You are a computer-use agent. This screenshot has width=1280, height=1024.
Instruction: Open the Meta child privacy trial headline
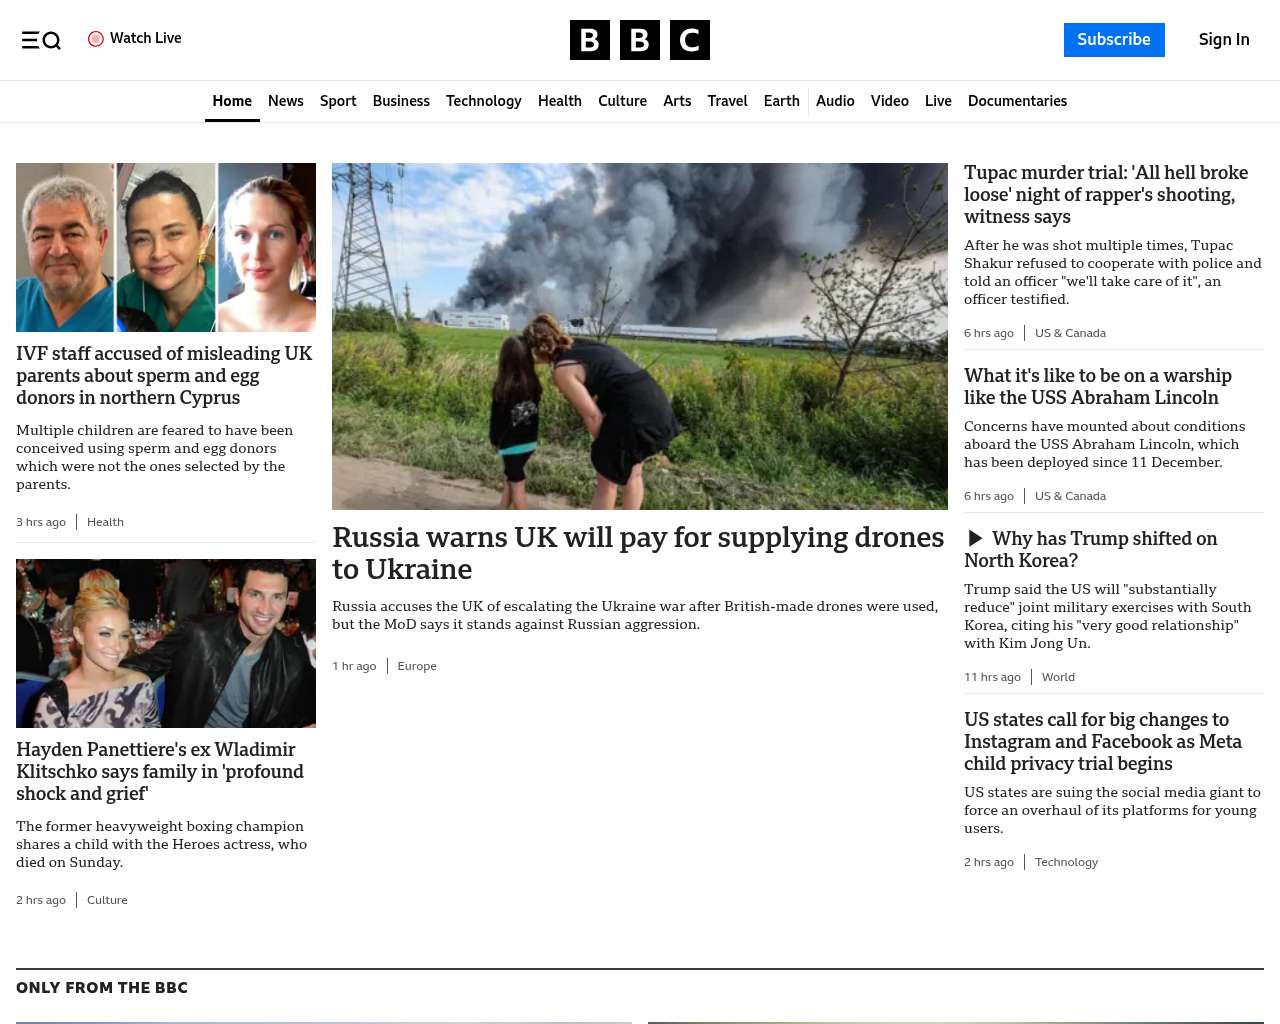tap(1103, 741)
